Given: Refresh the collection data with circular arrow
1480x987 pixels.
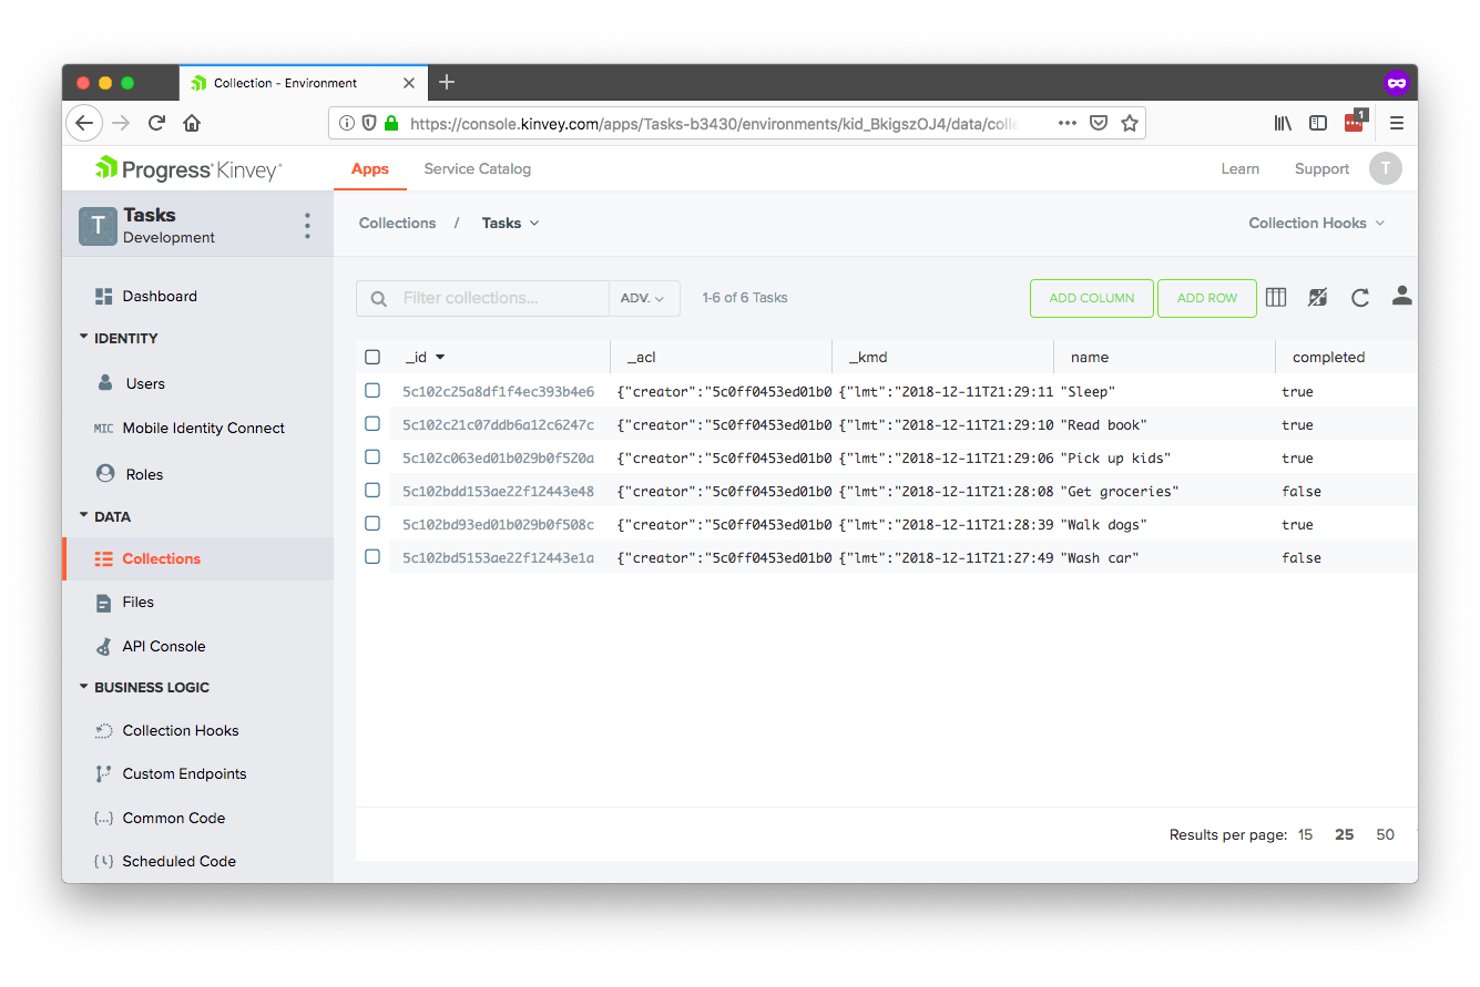Looking at the screenshot, I should (x=1360, y=297).
